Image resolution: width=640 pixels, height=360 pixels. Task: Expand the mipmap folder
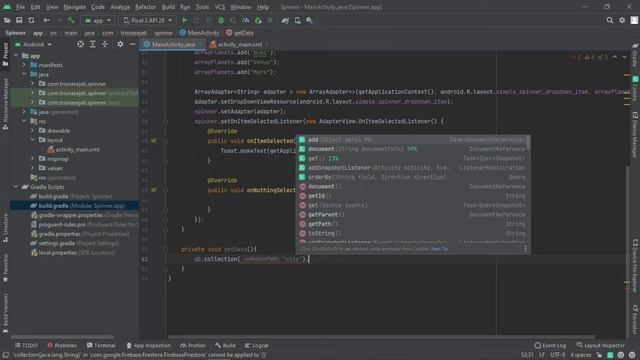(33, 158)
